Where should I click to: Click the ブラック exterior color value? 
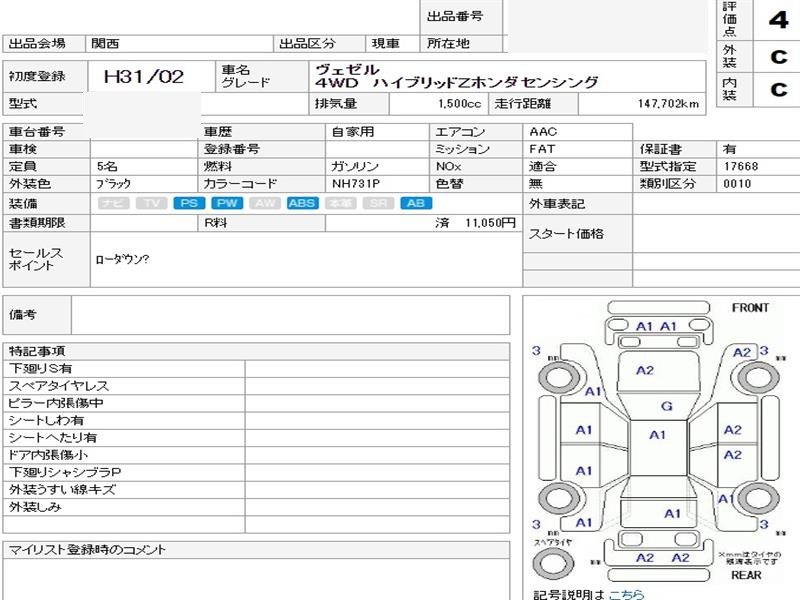[113, 184]
